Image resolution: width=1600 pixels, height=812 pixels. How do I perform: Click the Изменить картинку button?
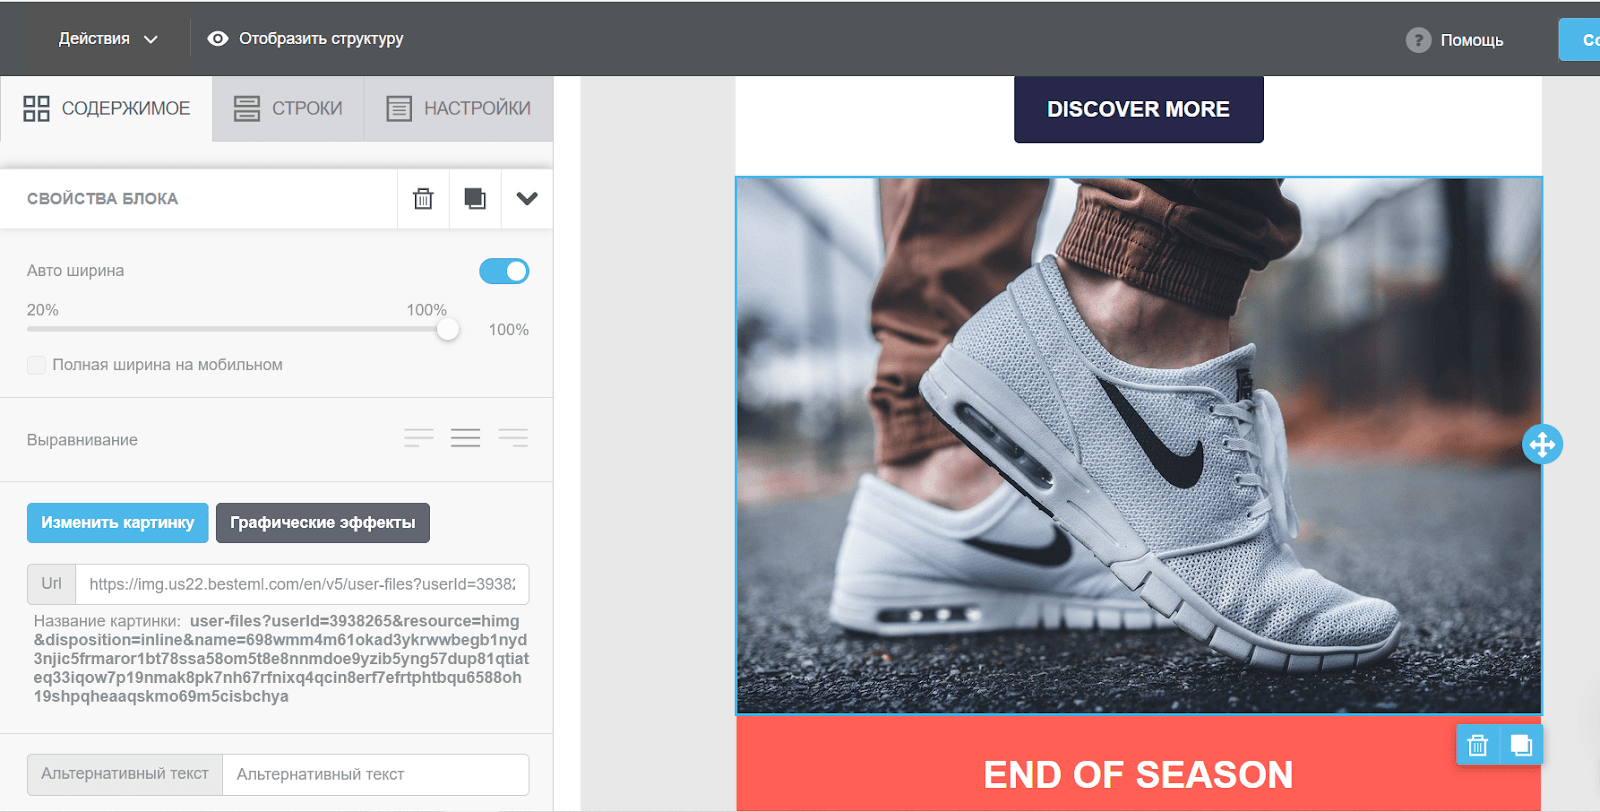click(x=118, y=523)
